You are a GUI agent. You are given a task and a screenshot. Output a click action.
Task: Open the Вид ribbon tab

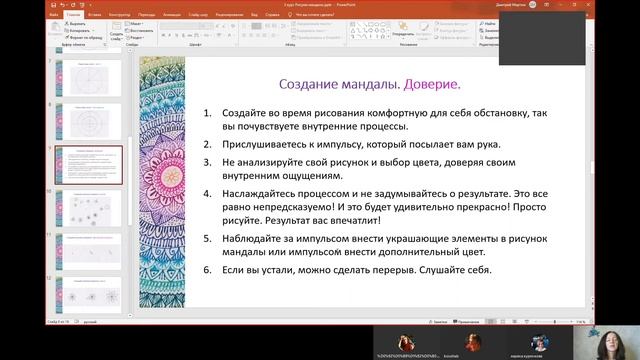tap(254, 15)
